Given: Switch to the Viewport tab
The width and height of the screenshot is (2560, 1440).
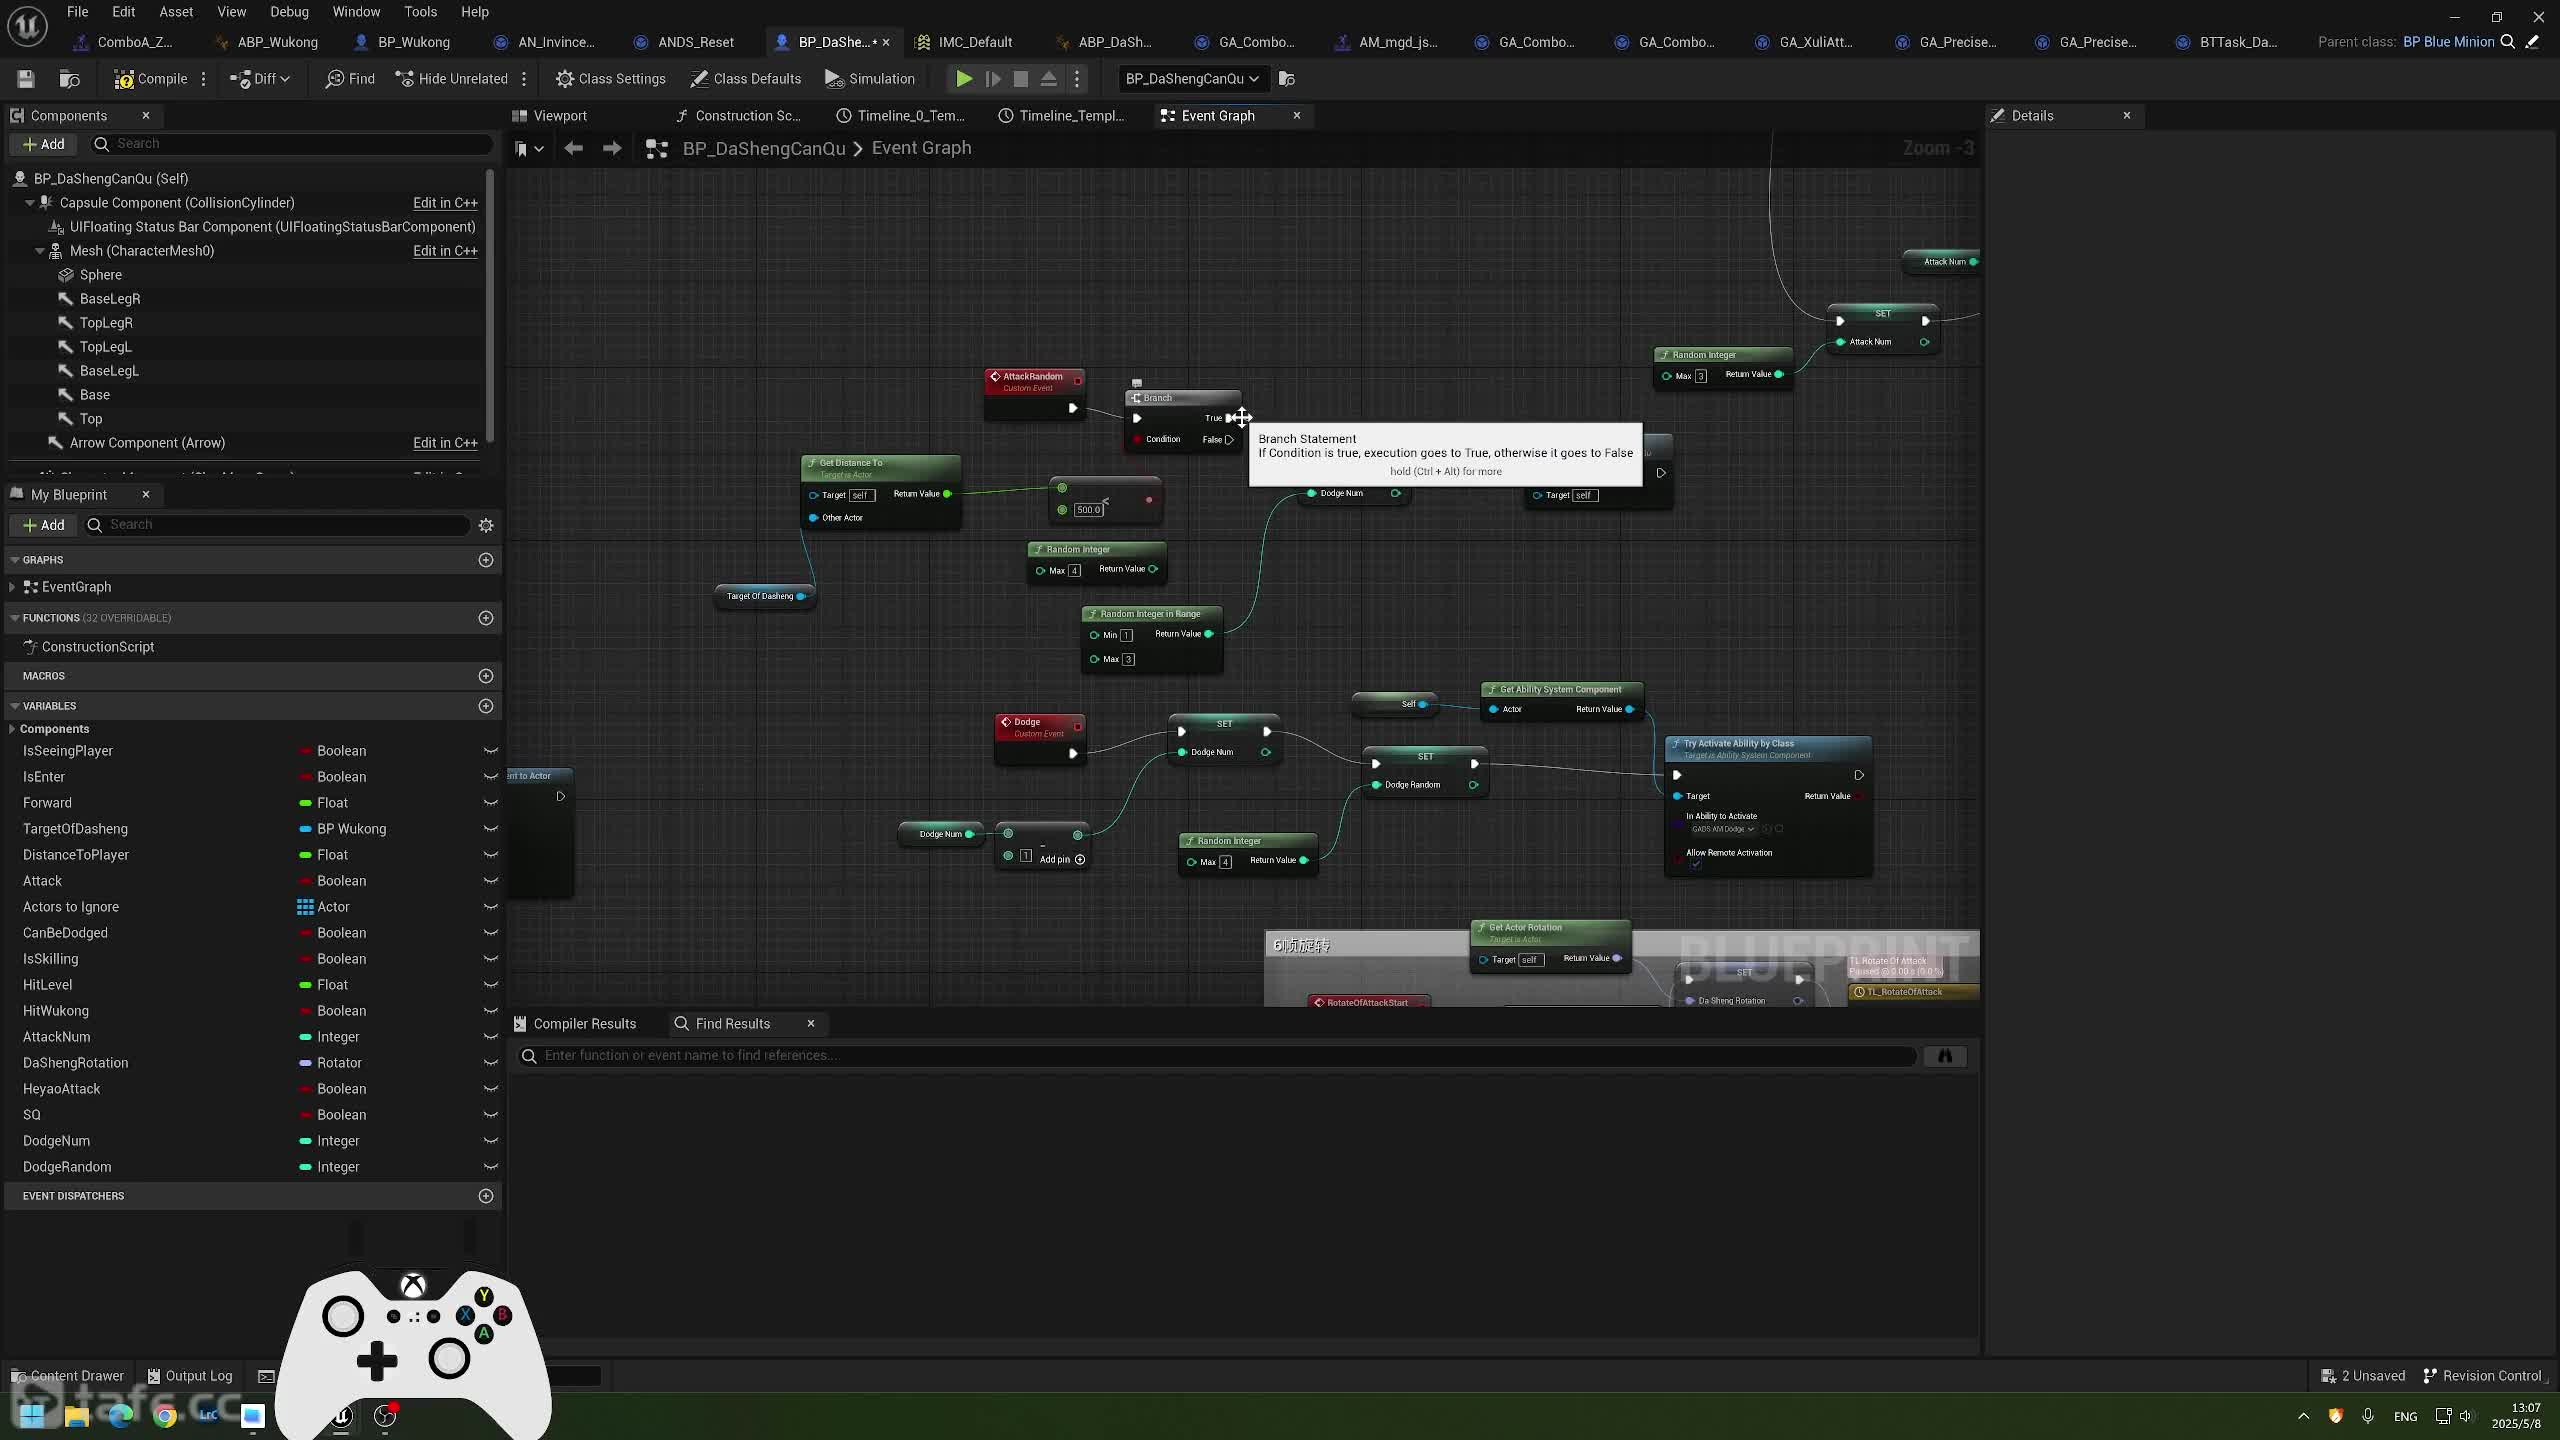Looking at the screenshot, I should (x=550, y=116).
